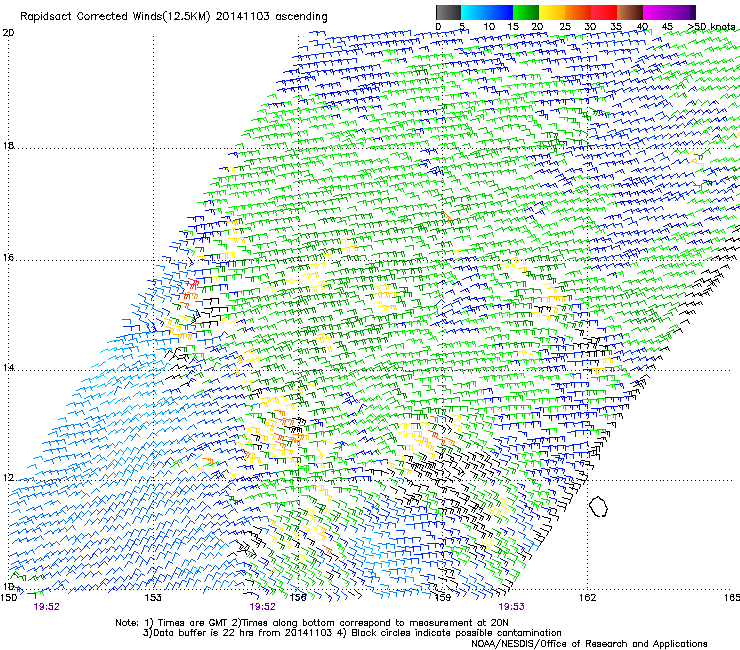This screenshot has width=740, height=650.
Task: Click the '156' longitude label on the bottom axis
Action: tap(298, 598)
